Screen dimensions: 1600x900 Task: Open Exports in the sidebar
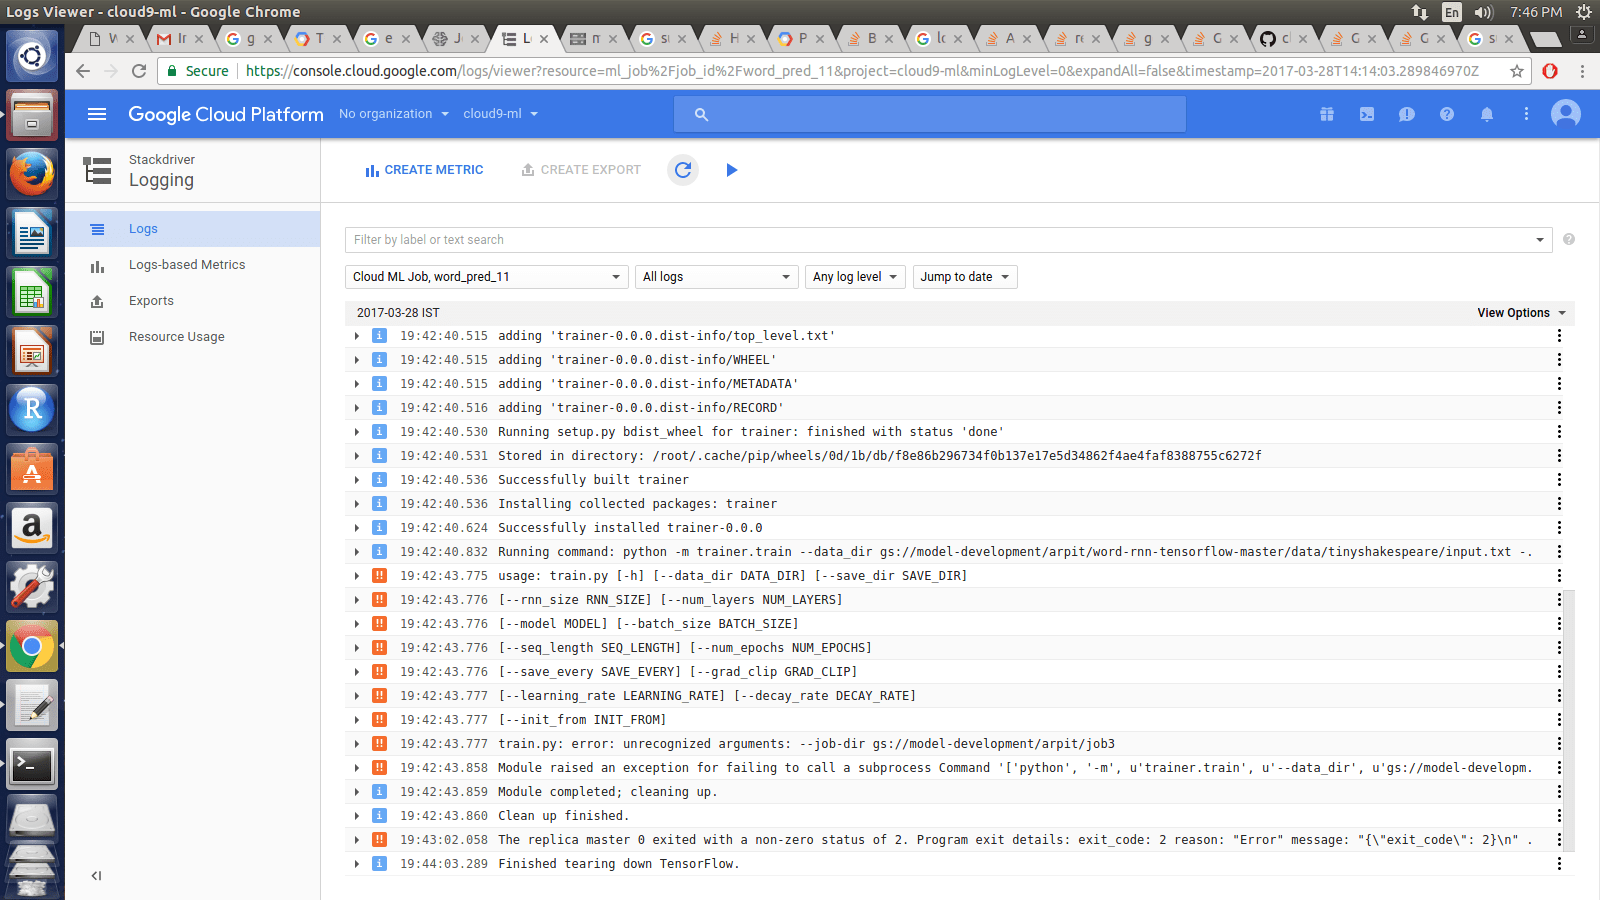193,301
